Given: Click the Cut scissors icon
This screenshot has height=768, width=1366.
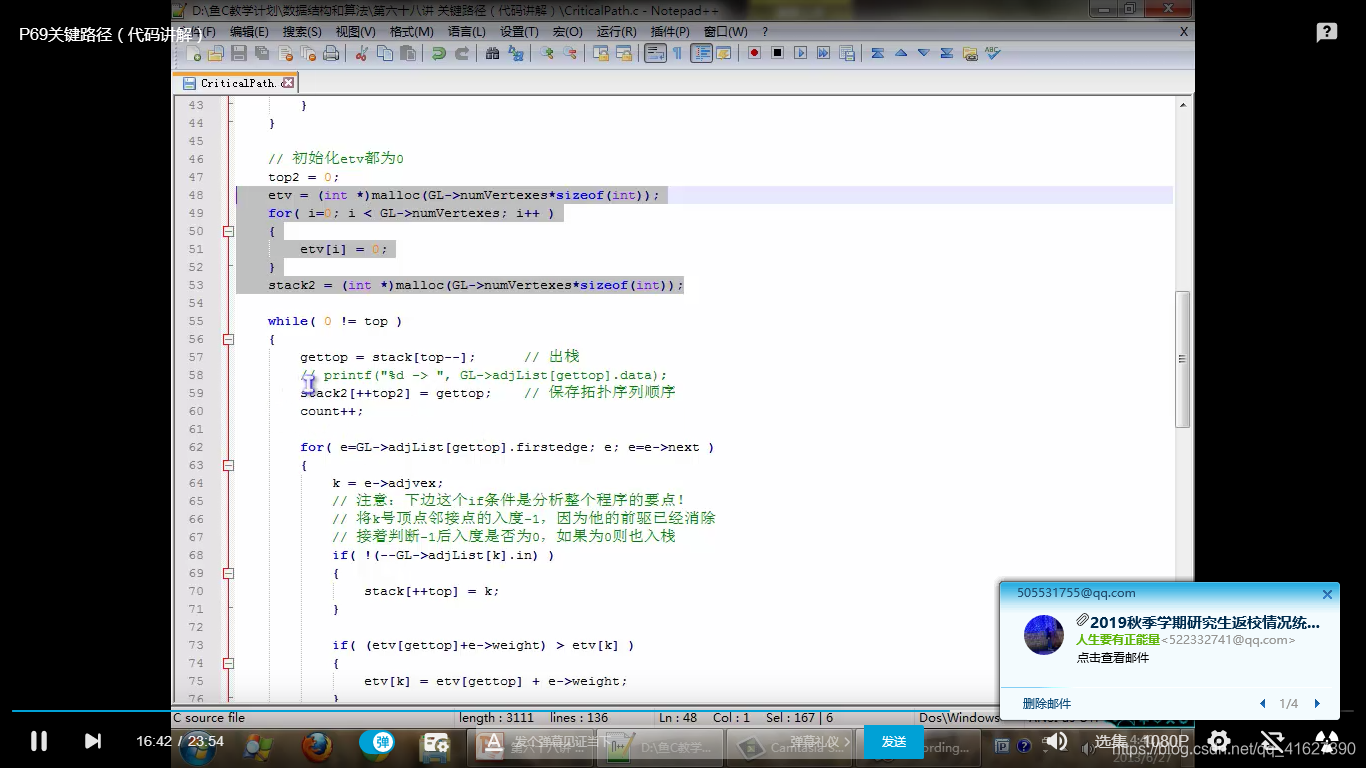Looking at the screenshot, I should pyautogui.click(x=361, y=53).
